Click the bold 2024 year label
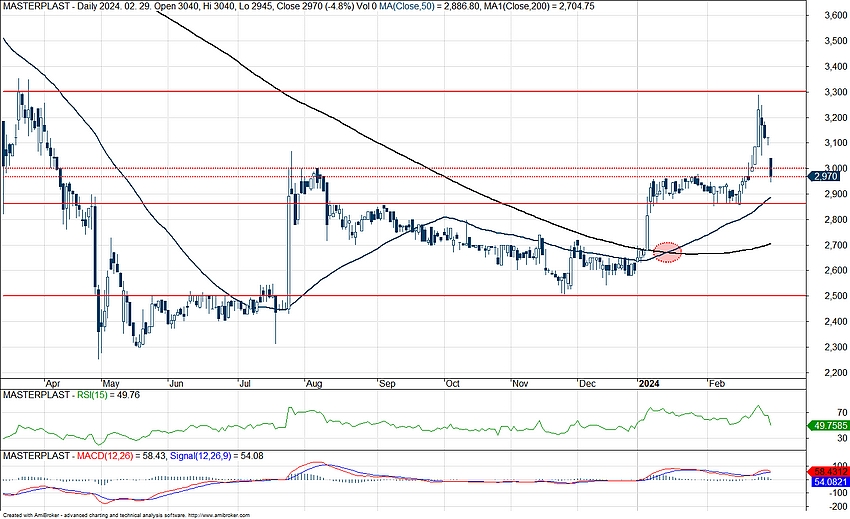This screenshot has width=850, height=519. [x=649, y=384]
